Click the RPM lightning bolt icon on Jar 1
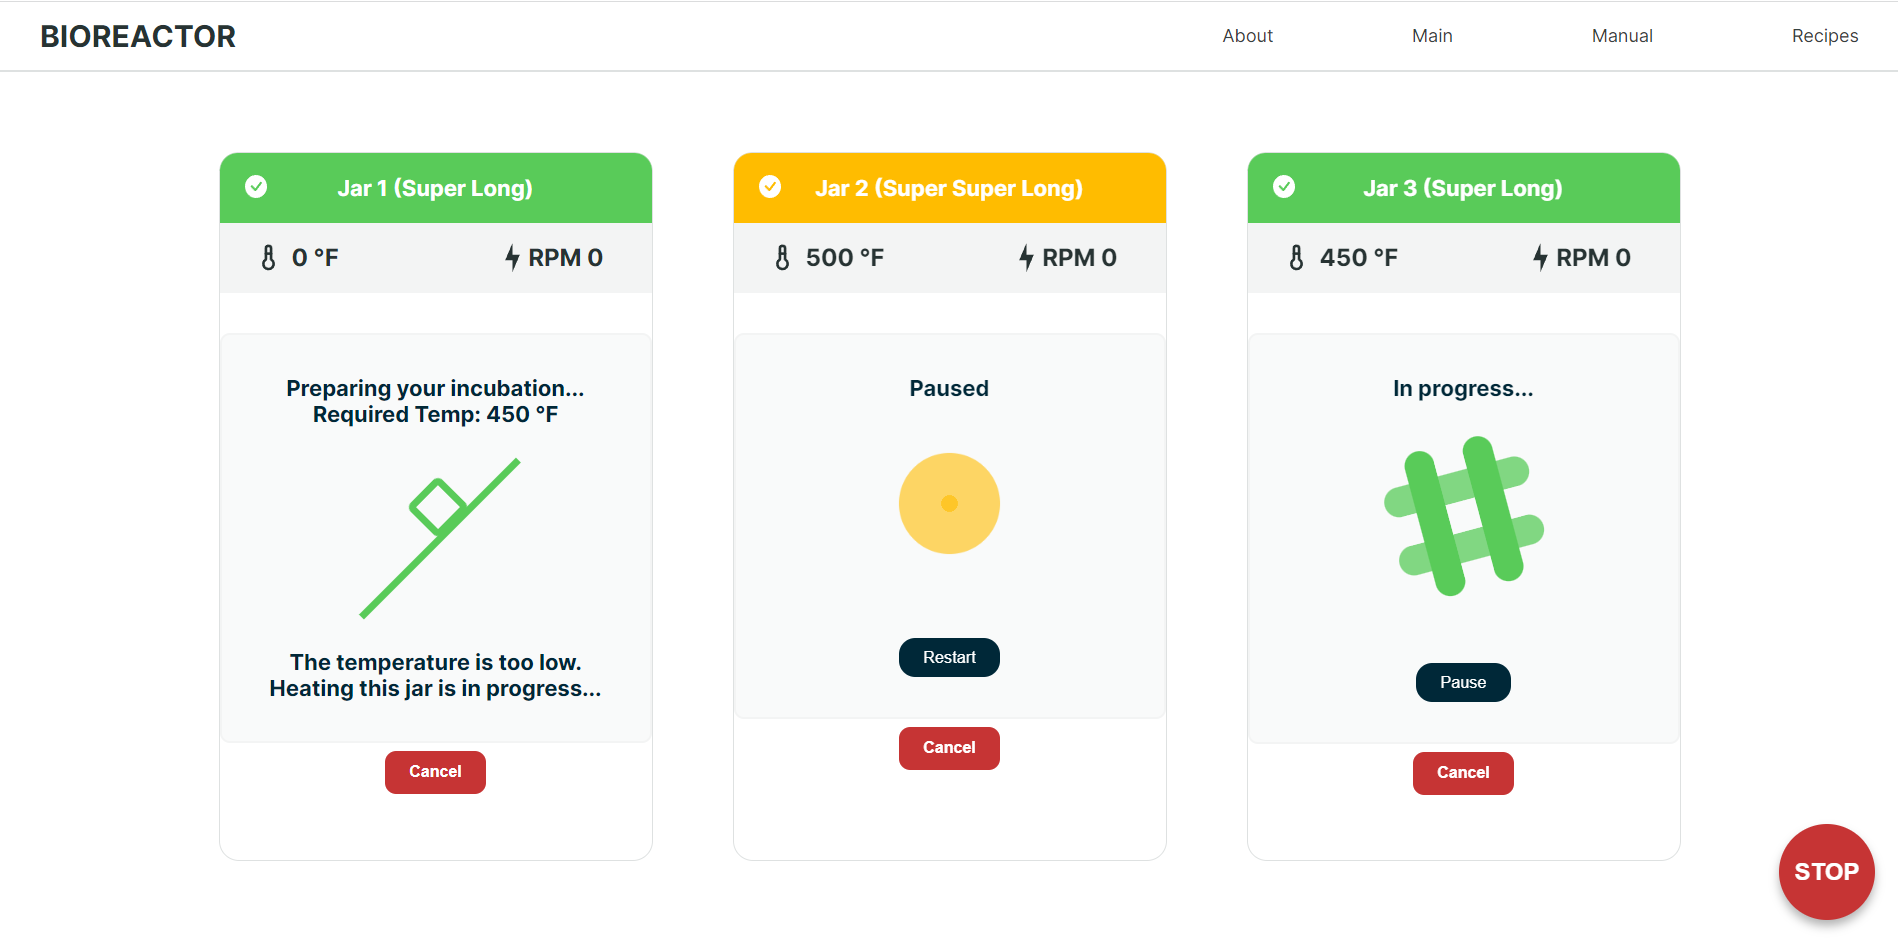 [512, 257]
